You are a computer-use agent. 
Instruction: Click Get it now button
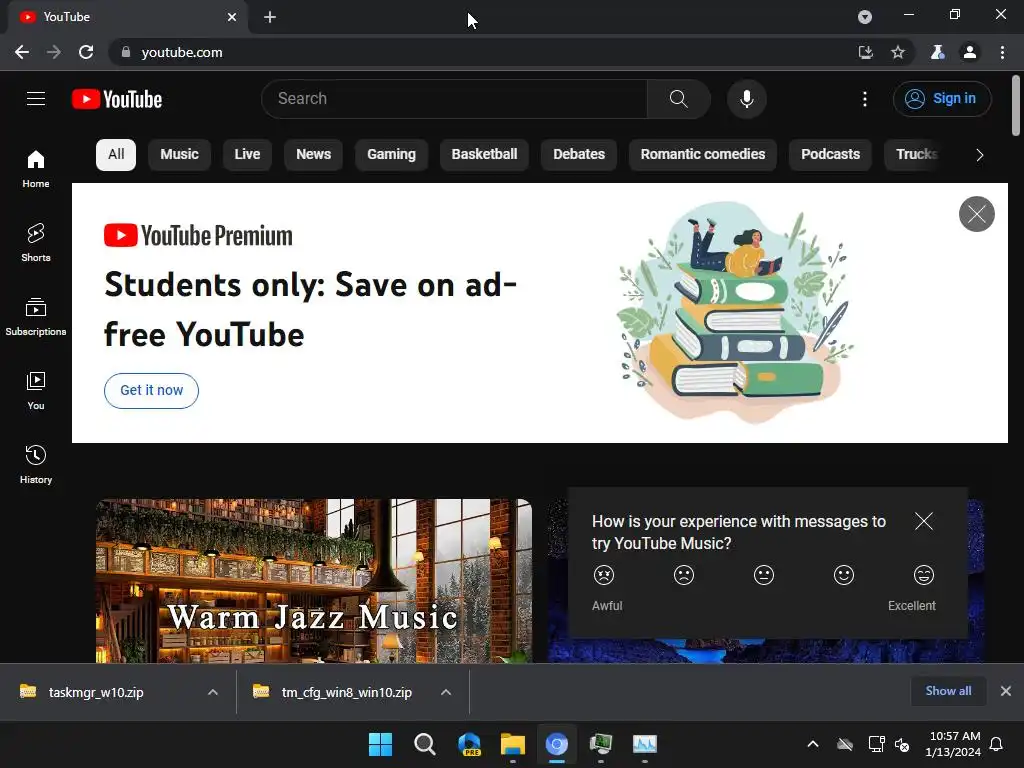152,391
